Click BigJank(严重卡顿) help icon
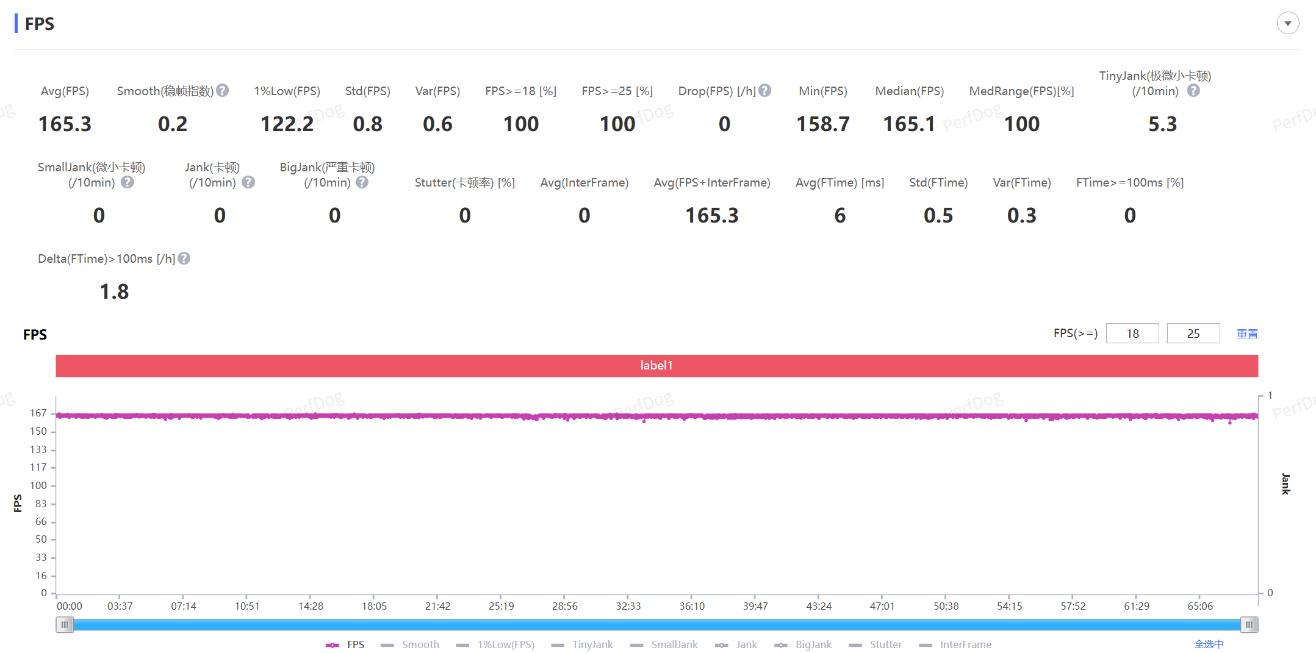This screenshot has width=1316, height=653. coord(362,182)
